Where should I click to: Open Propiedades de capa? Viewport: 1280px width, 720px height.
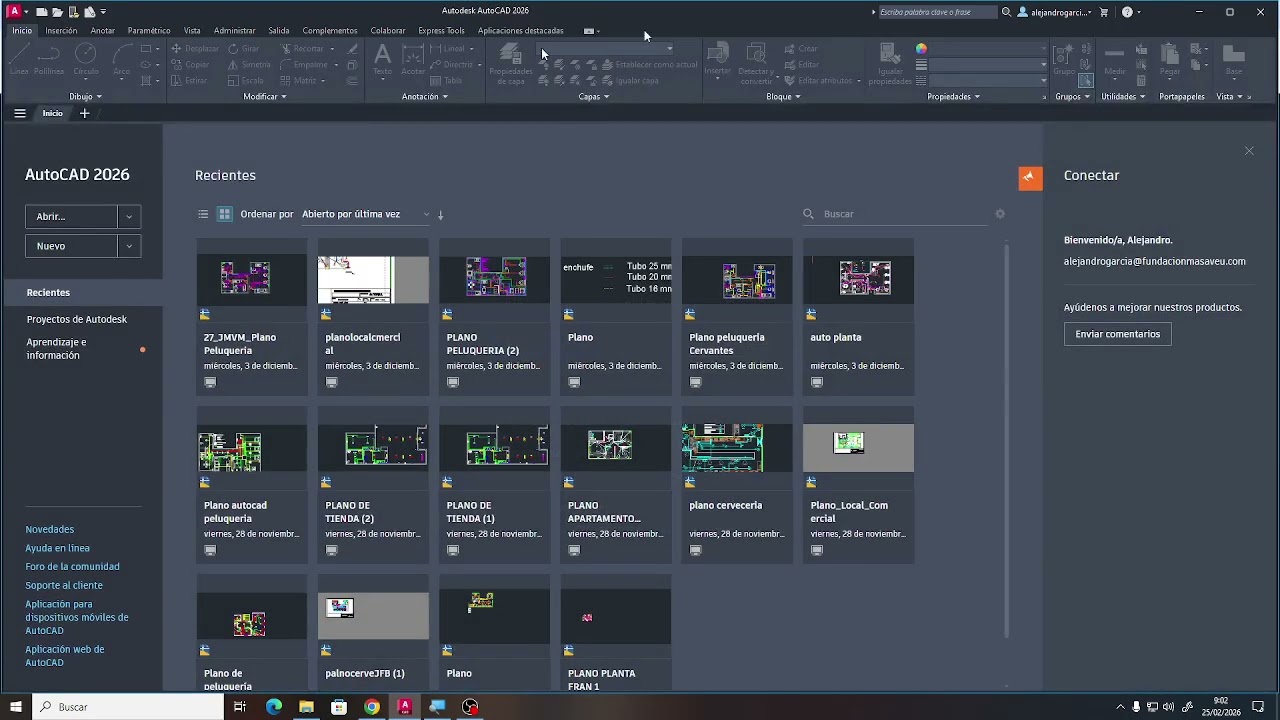pyautogui.click(x=510, y=63)
